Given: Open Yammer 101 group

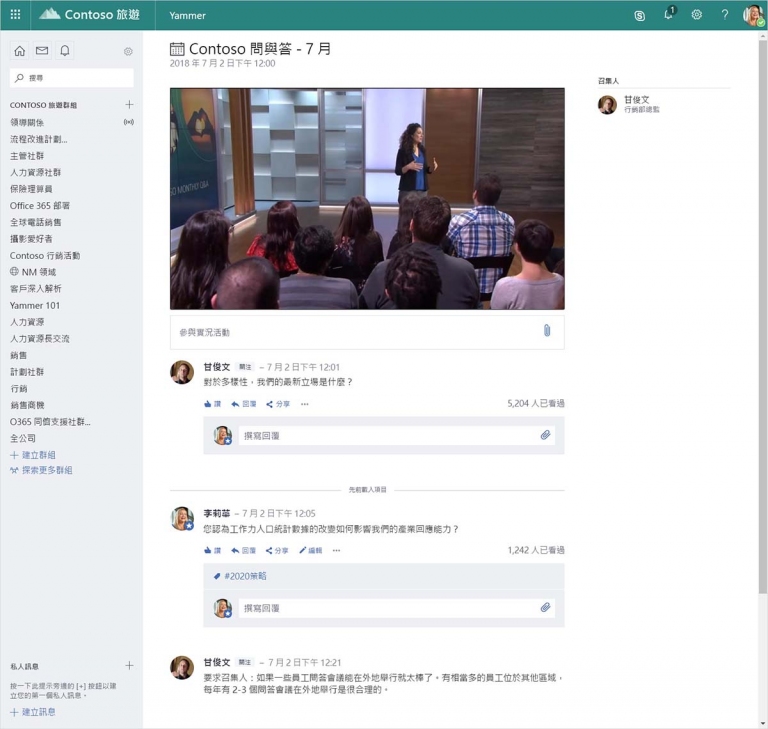Looking at the screenshot, I should pos(35,305).
